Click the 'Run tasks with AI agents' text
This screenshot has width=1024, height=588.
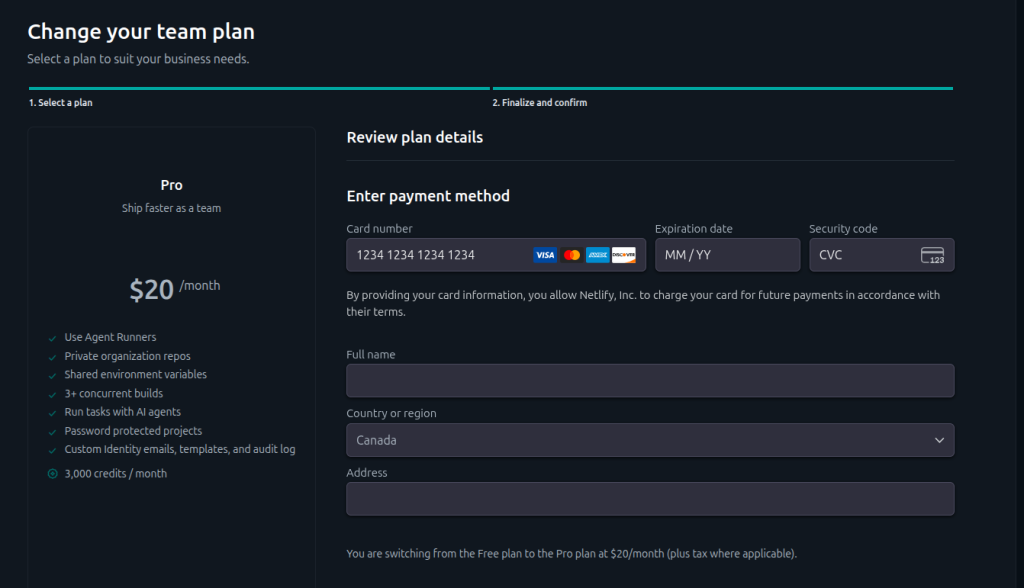point(122,412)
